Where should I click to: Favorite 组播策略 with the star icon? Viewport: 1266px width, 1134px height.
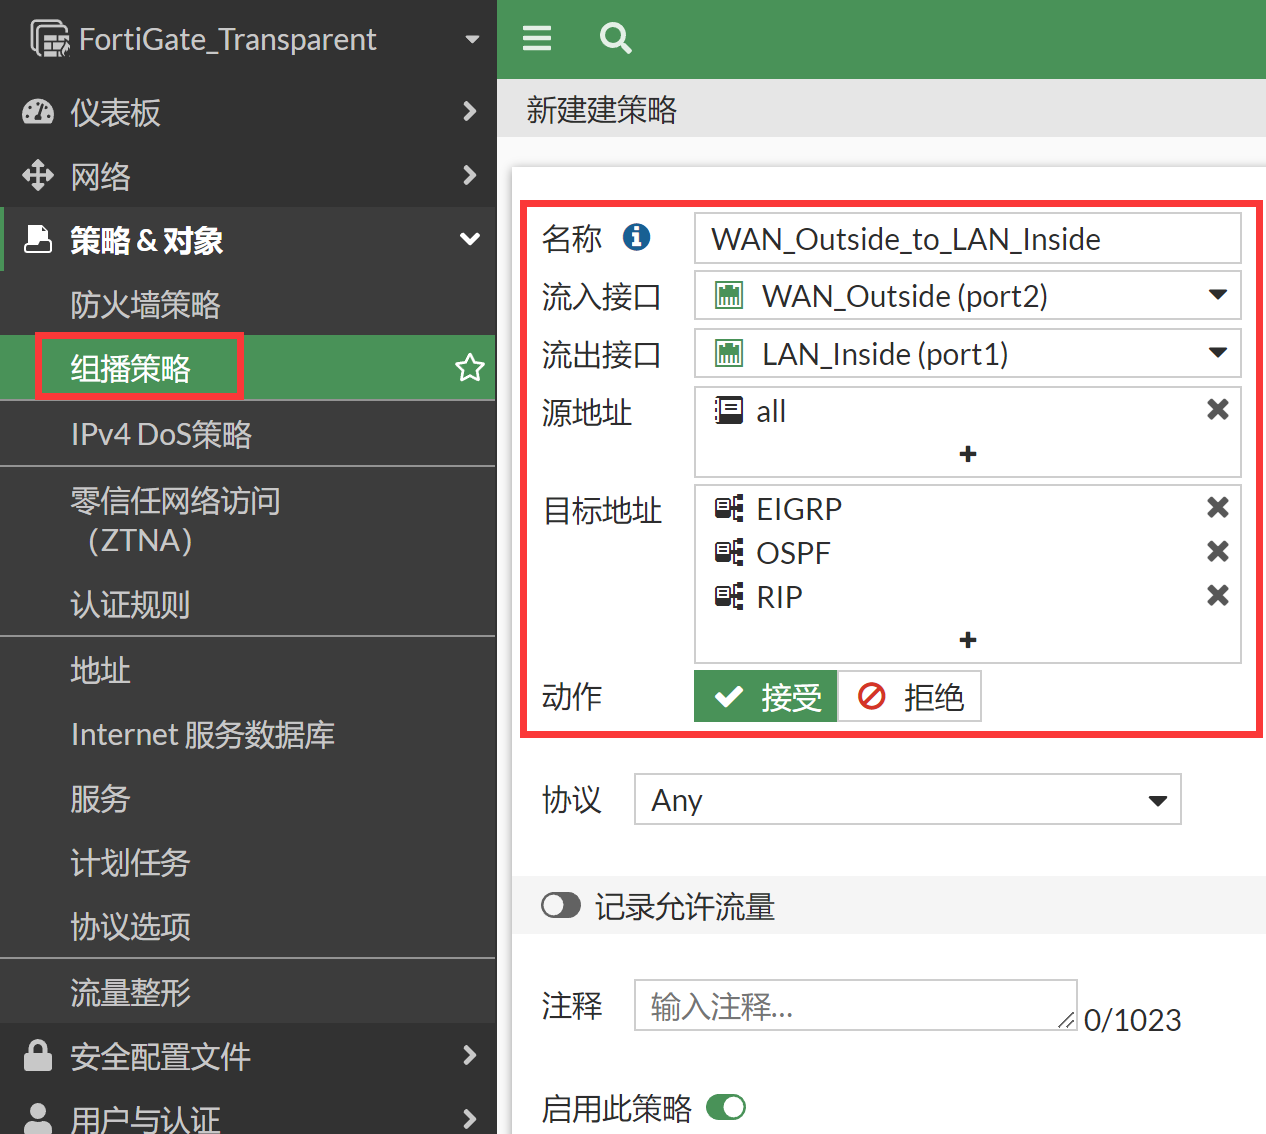(469, 368)
